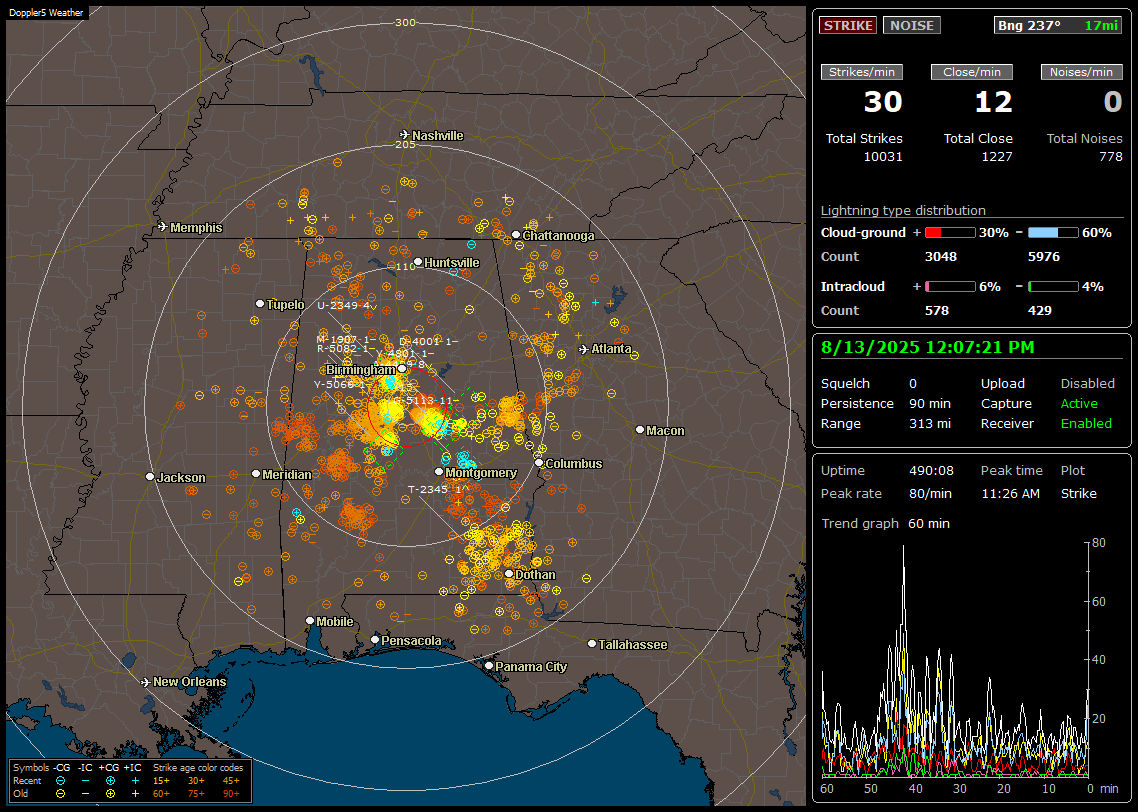Image resolution: width=1138 pixels, height=812 pixels.
Task: Click the Receiver status Enabled
Action: pyautogui.click(x=1086, y=423)
